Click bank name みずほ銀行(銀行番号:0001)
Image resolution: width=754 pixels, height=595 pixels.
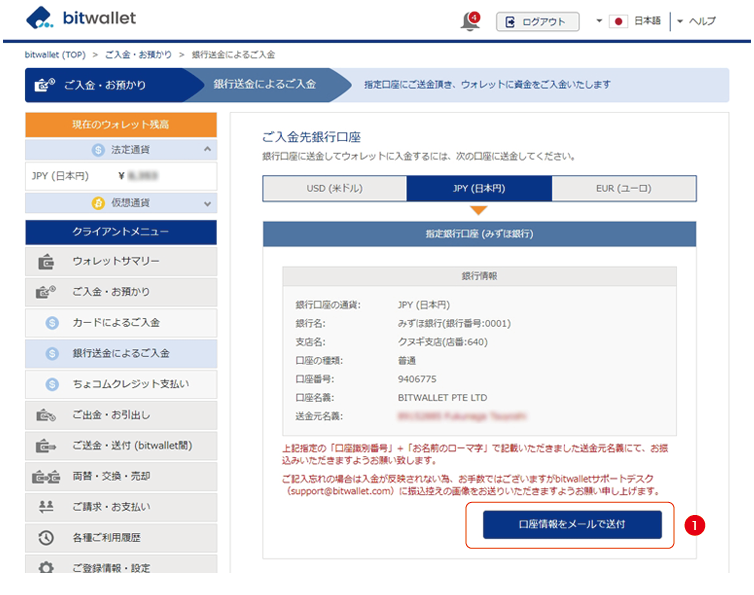(454, 323)
